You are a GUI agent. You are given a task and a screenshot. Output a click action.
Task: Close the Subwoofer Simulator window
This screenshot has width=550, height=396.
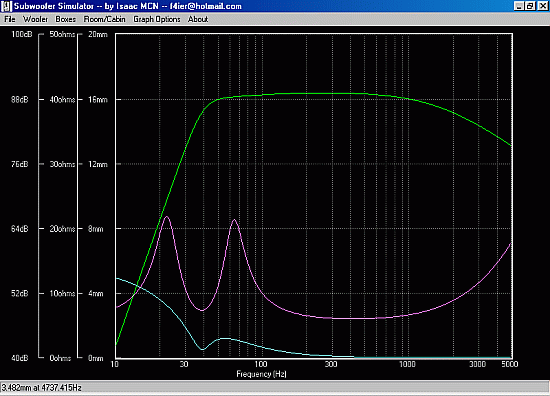542,6
